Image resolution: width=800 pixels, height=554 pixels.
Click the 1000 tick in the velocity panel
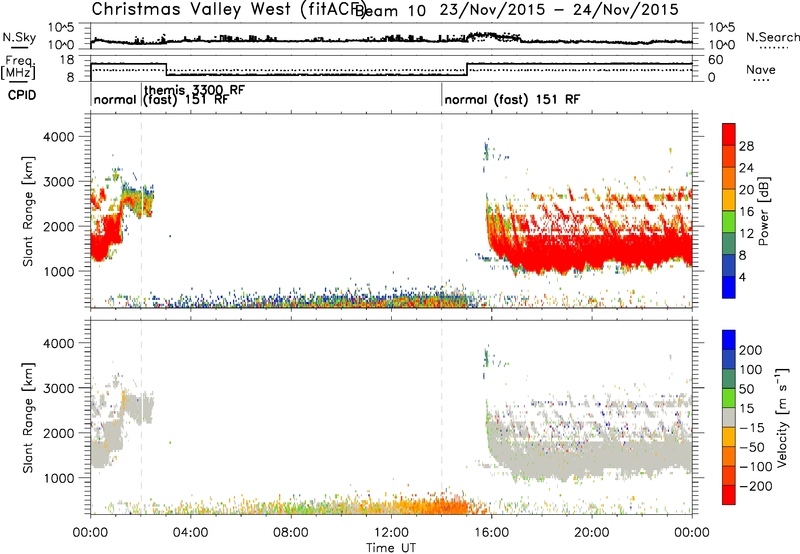[x=58, y=478]
